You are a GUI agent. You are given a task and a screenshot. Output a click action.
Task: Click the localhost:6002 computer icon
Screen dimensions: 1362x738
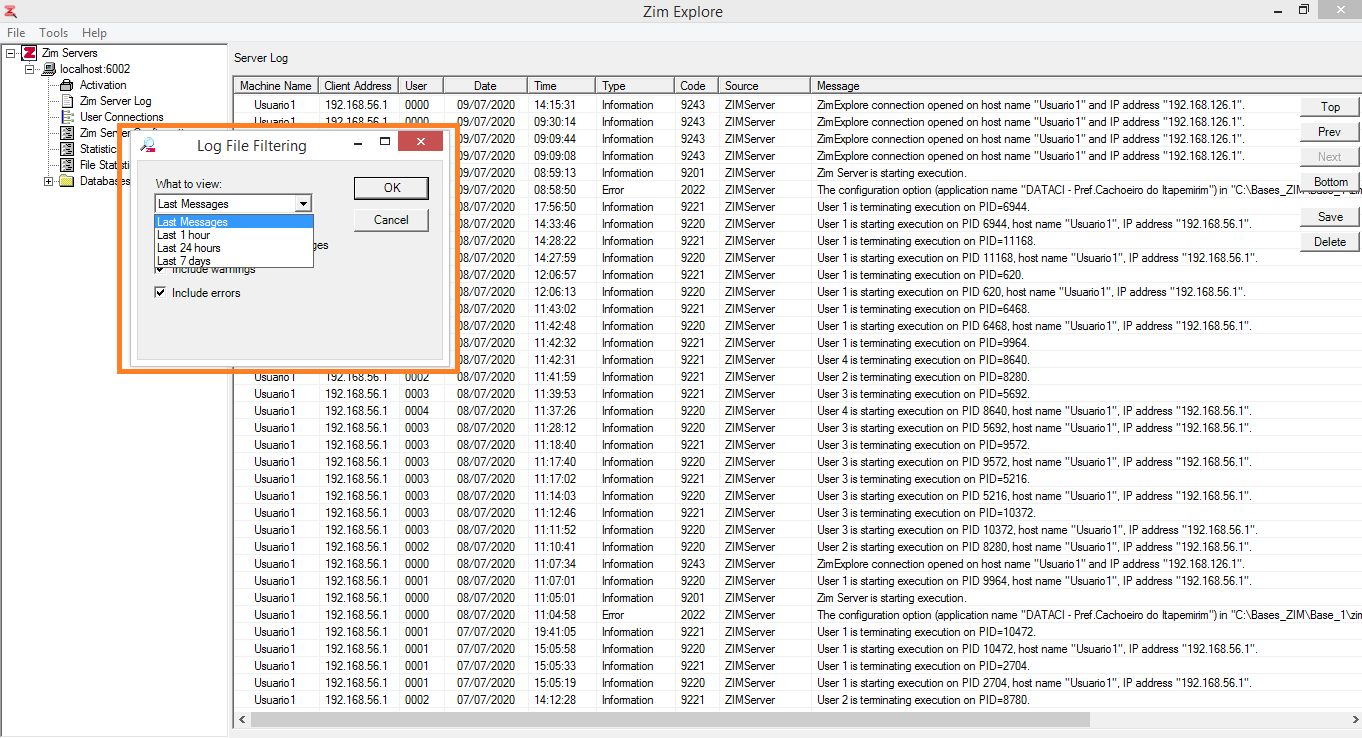49,69
